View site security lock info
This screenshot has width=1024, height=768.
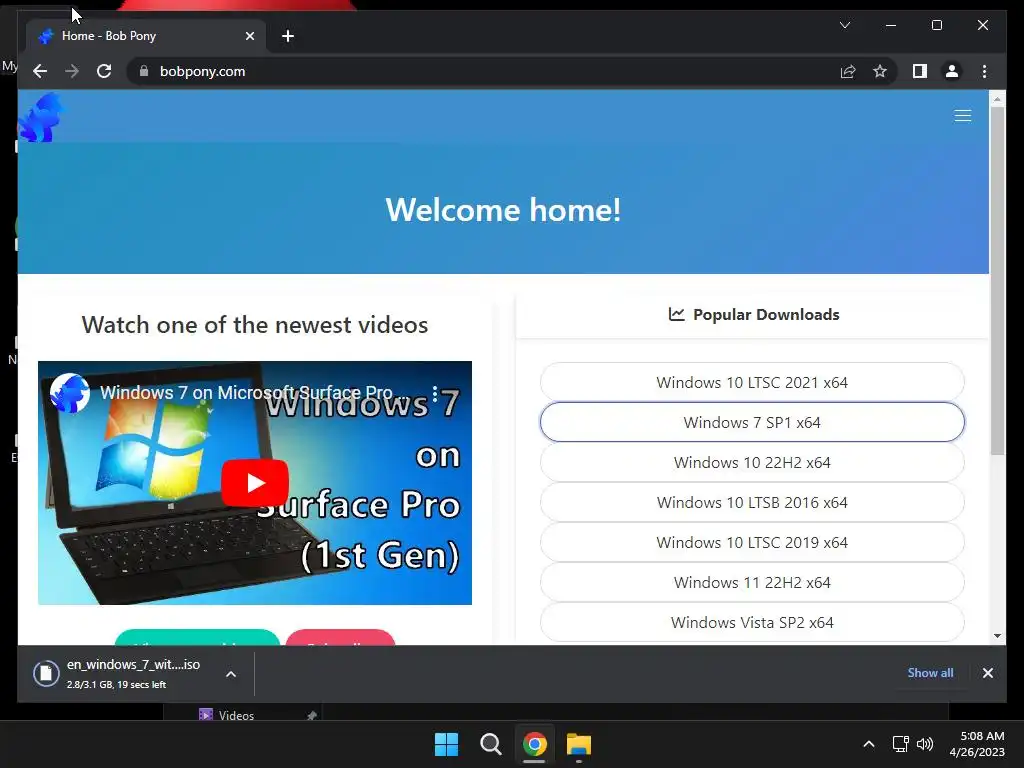click(144, 71)
